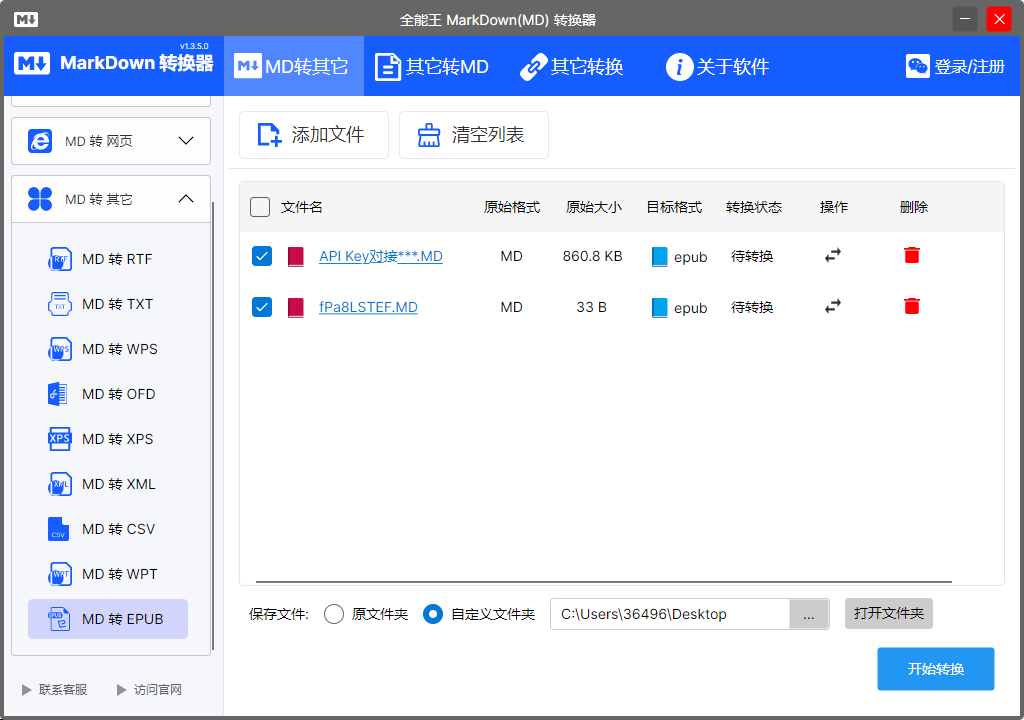This screenshot has width=1024, height=720.
Task: Click the OFD file icon in sidebar
Action: coord(58,395)
